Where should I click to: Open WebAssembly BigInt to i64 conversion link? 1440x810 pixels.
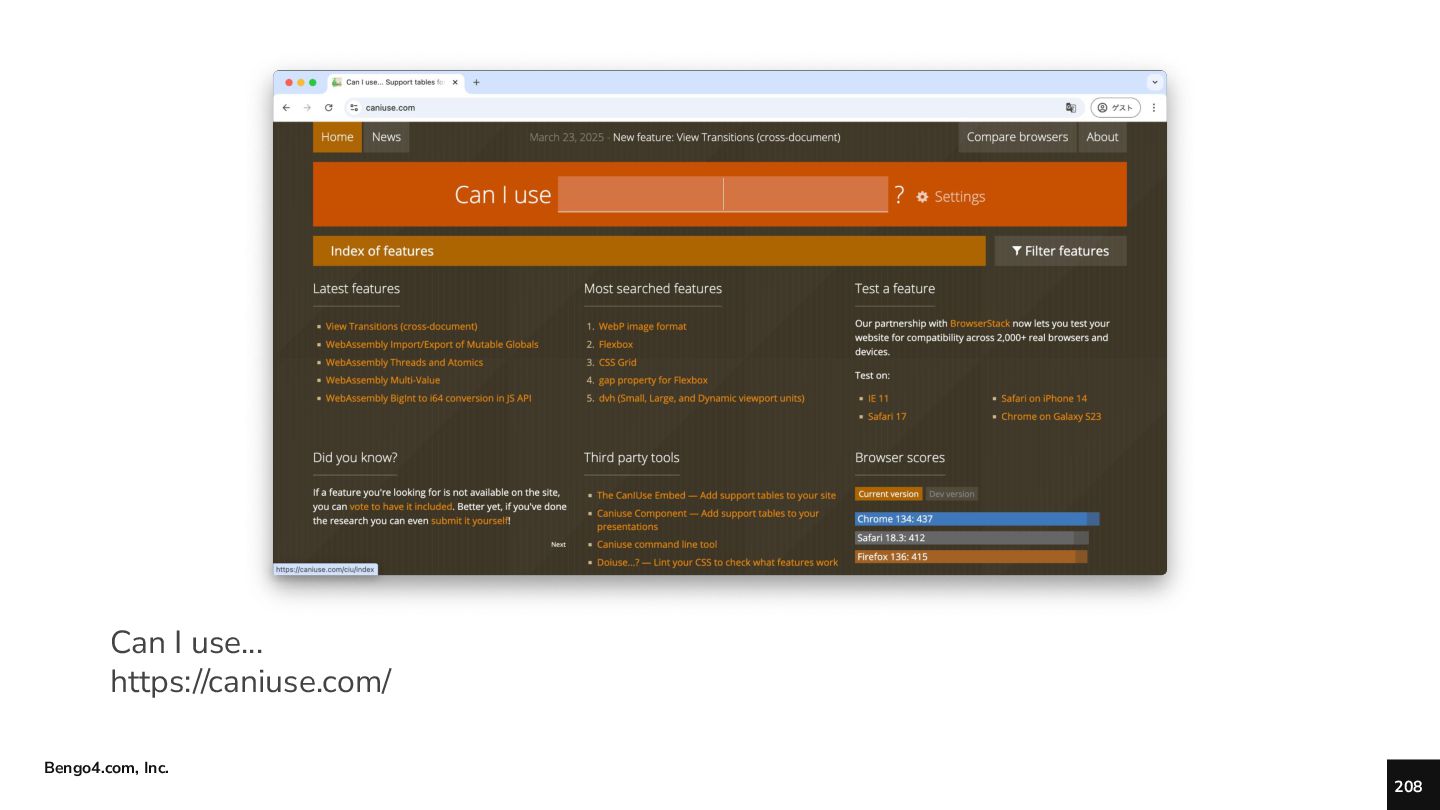tap(428, 398)
